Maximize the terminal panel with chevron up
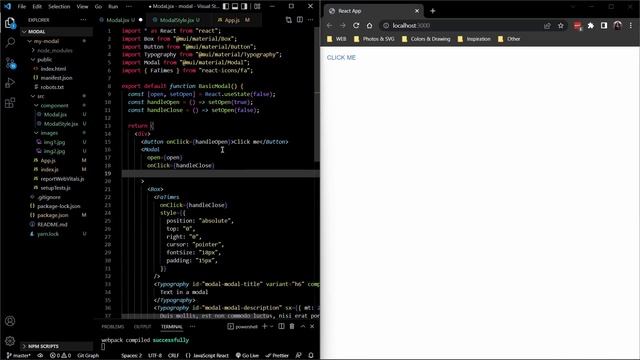The height and width of the screenshot is (360, 640). pyautogui.click(x=302, y=327)
